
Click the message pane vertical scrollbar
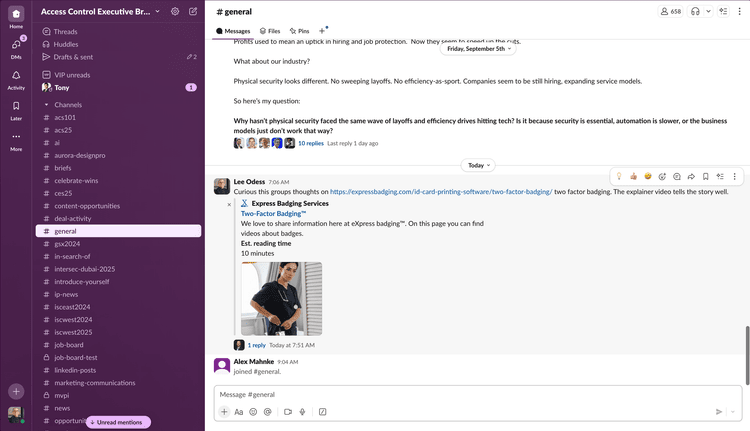pyautogui.click(x=747, y=355)
